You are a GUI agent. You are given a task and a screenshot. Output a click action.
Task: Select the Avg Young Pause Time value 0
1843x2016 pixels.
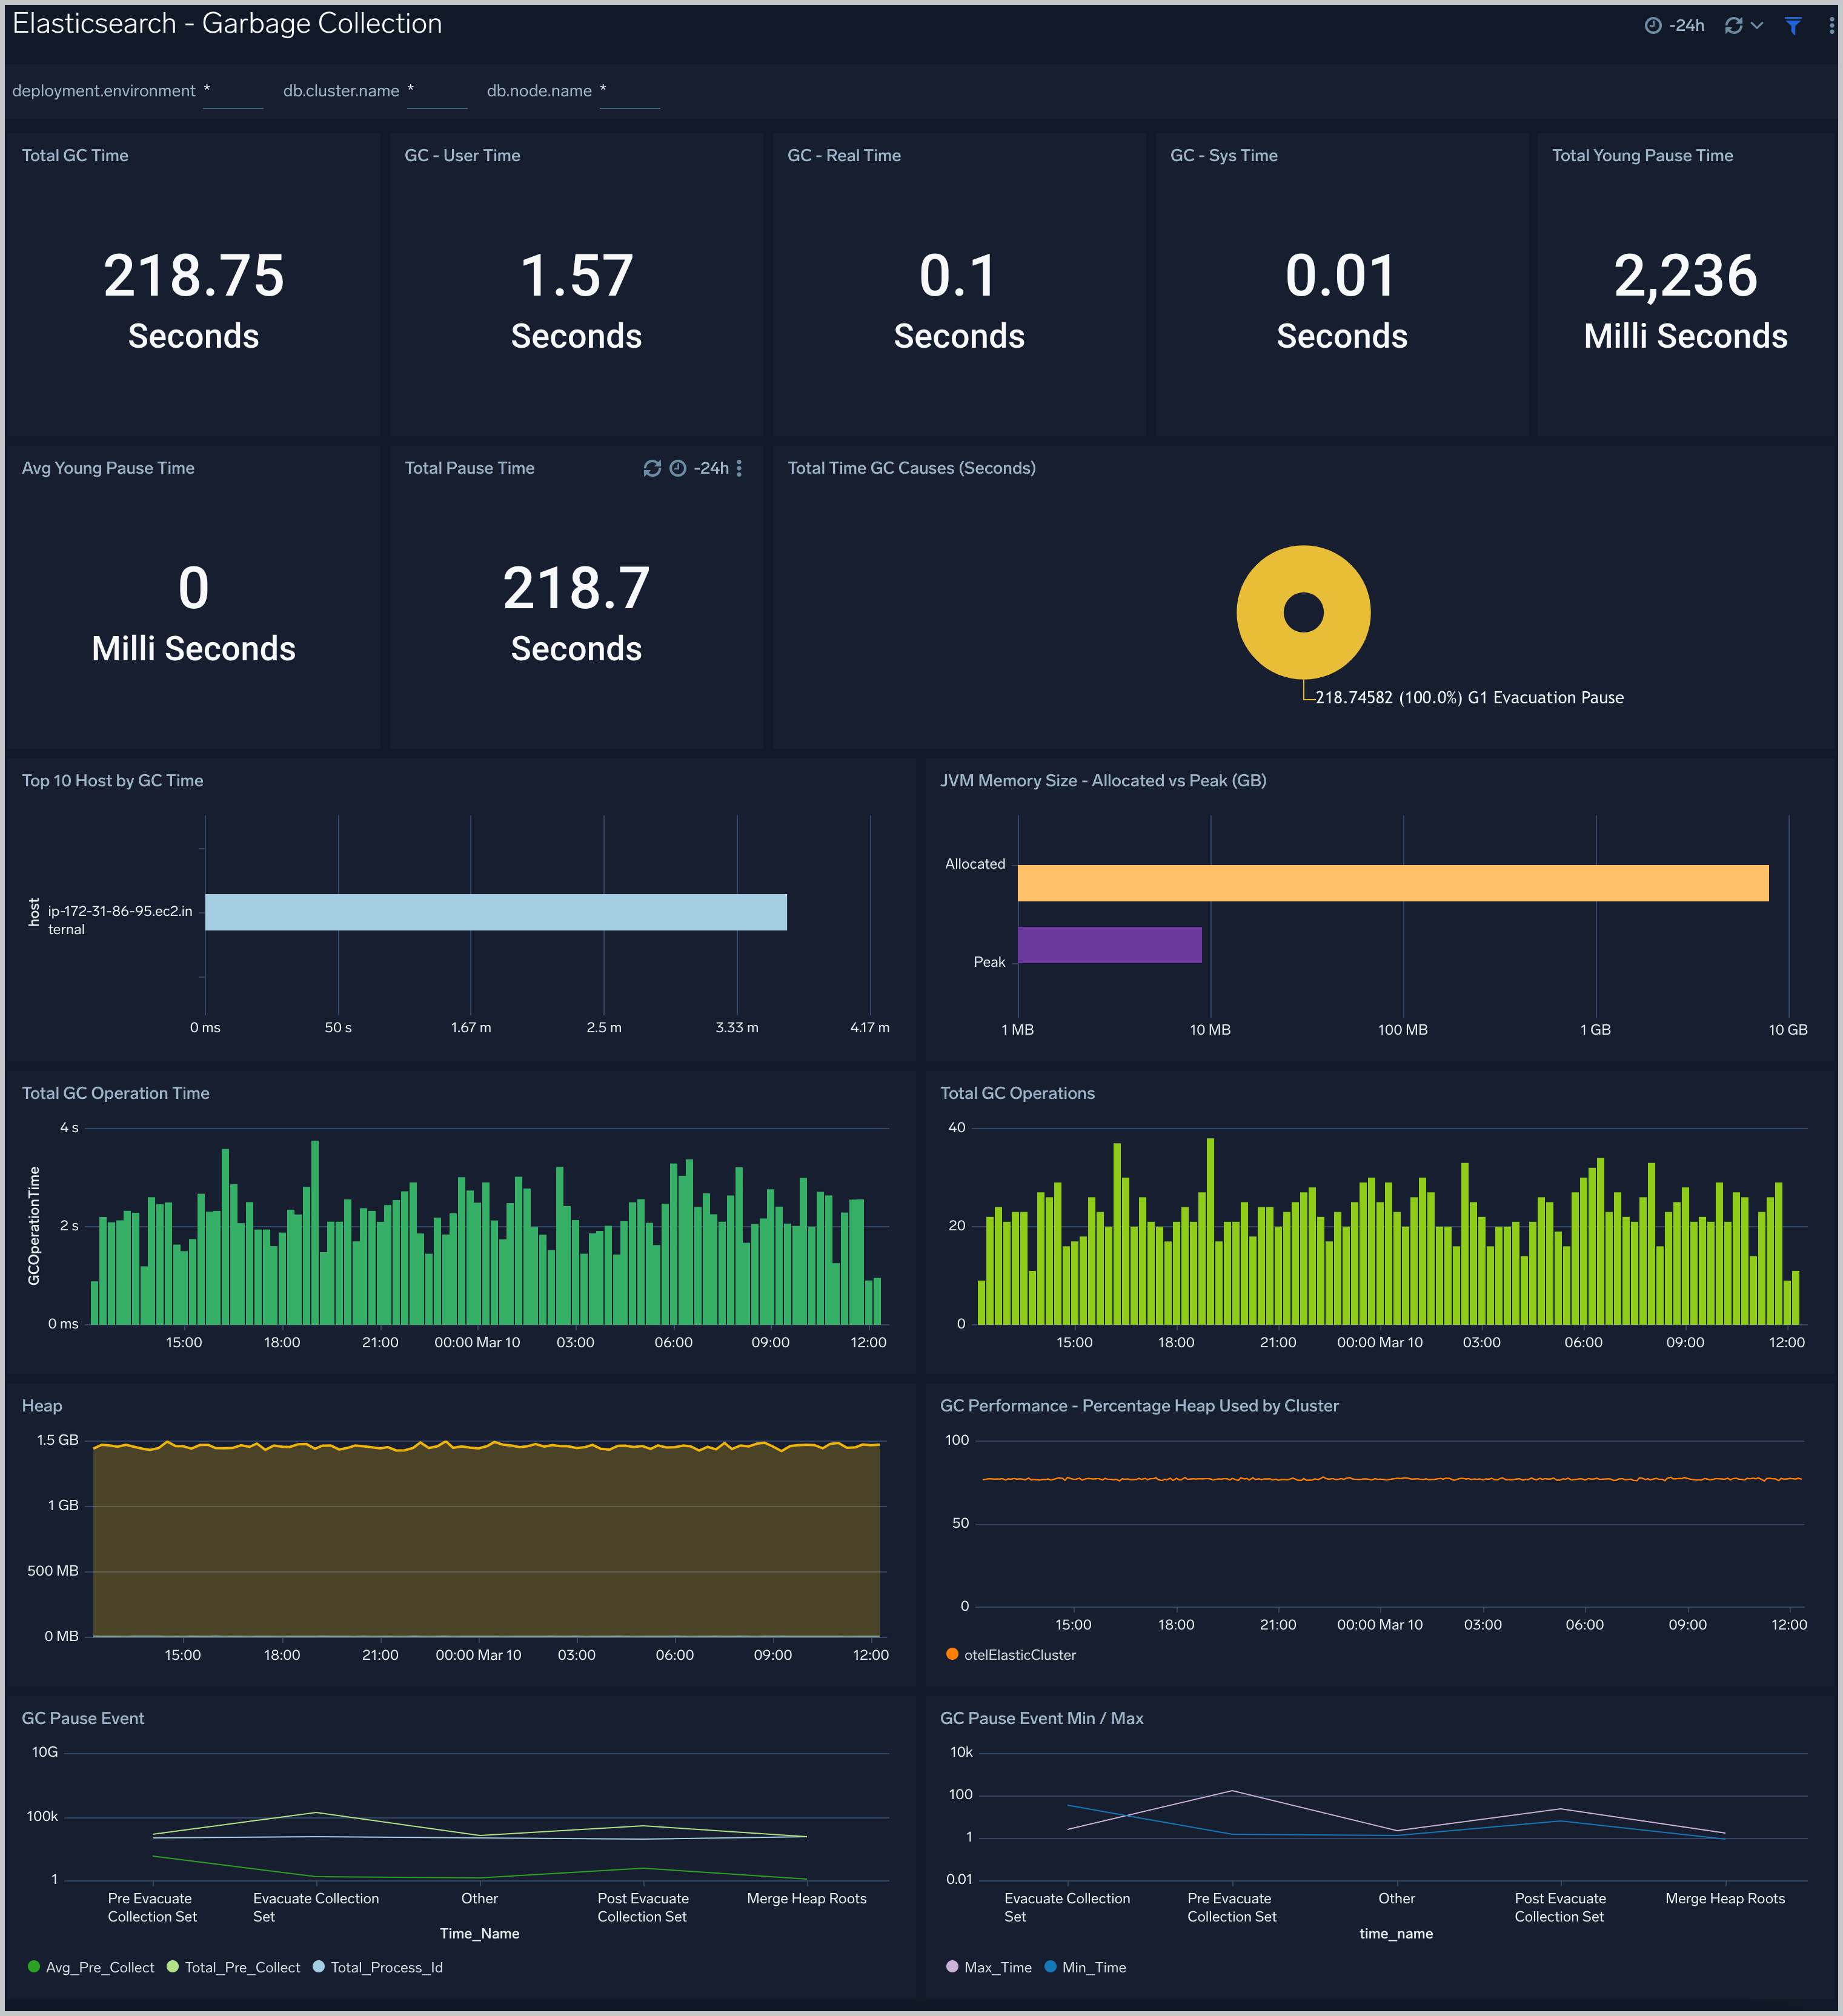[194, 588]
